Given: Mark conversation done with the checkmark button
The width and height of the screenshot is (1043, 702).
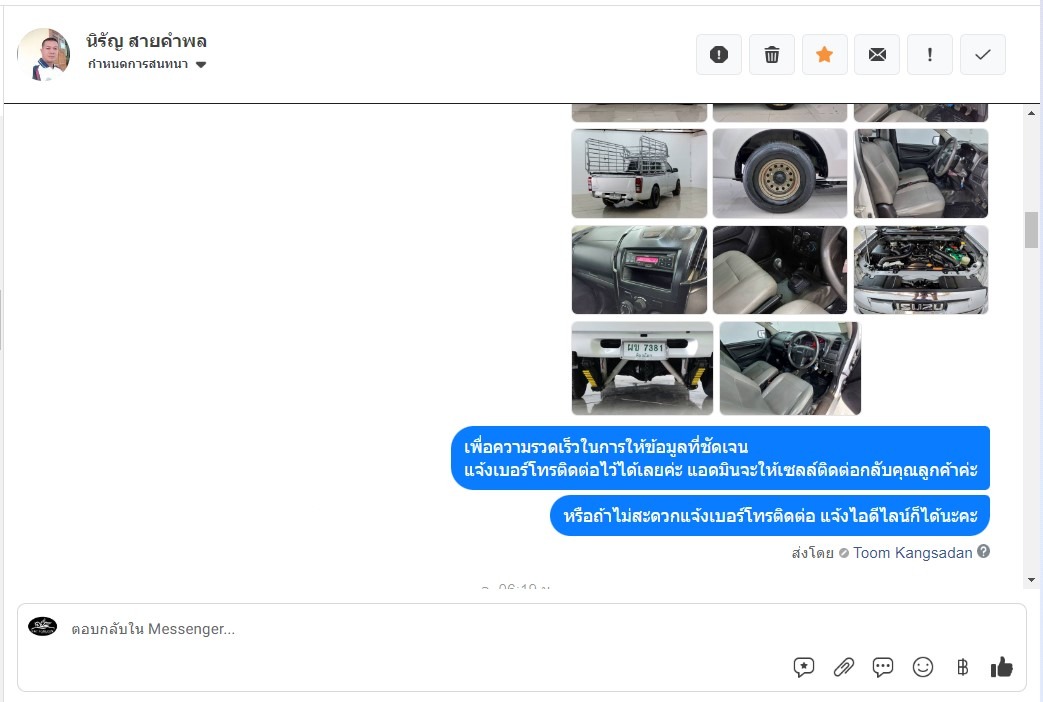Looking at the screenshot, I should 982,55.
